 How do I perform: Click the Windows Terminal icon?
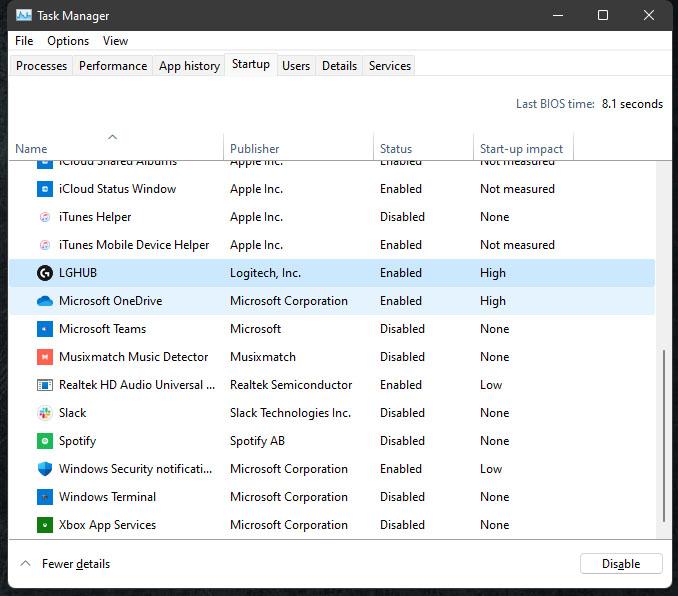tap(45, 497)
